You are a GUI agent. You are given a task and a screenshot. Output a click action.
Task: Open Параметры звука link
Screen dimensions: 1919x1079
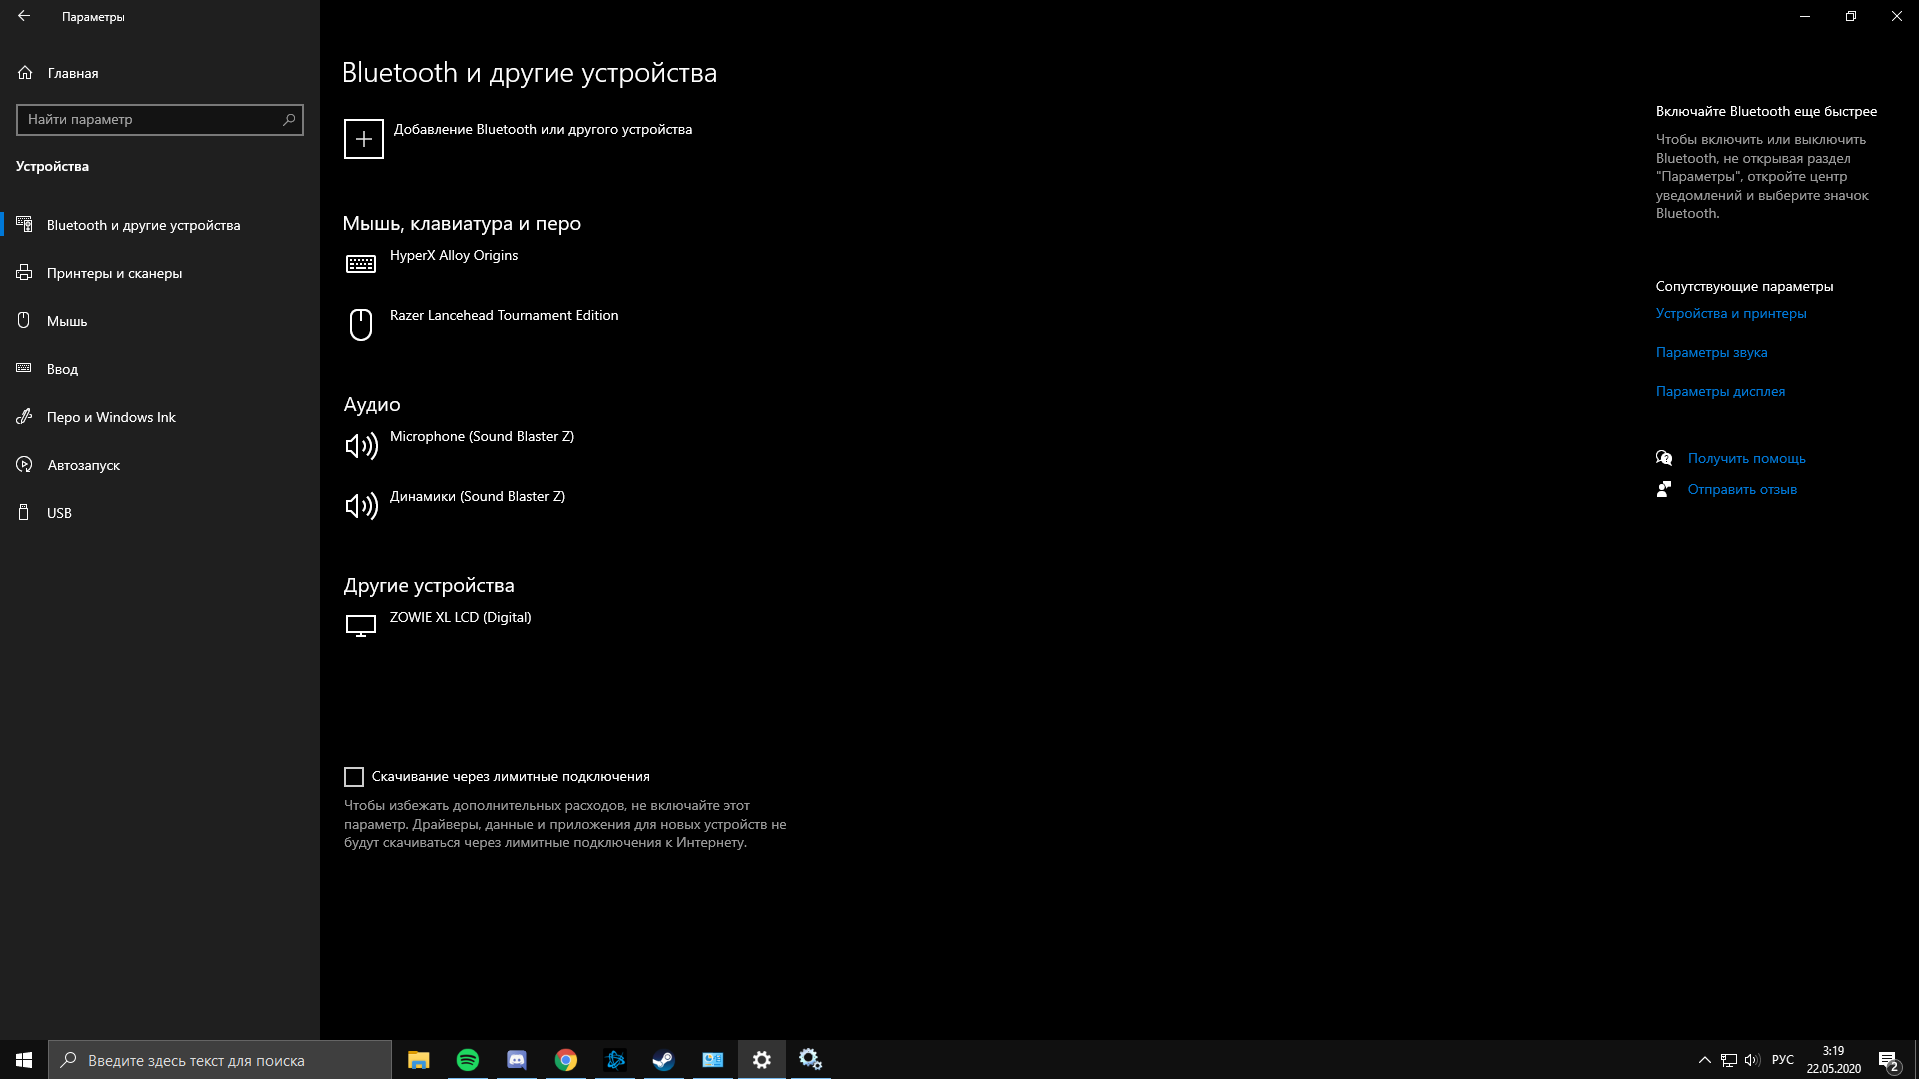[x=1712, y=352]
